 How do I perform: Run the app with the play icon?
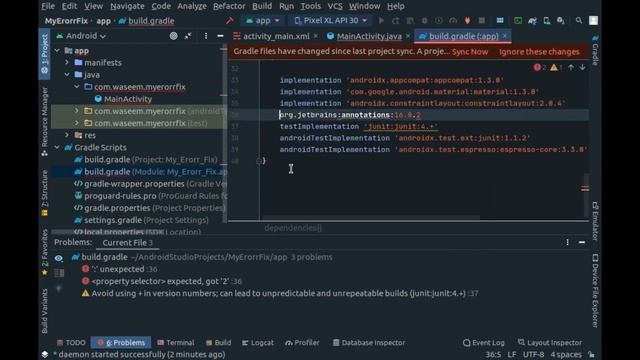381,20
